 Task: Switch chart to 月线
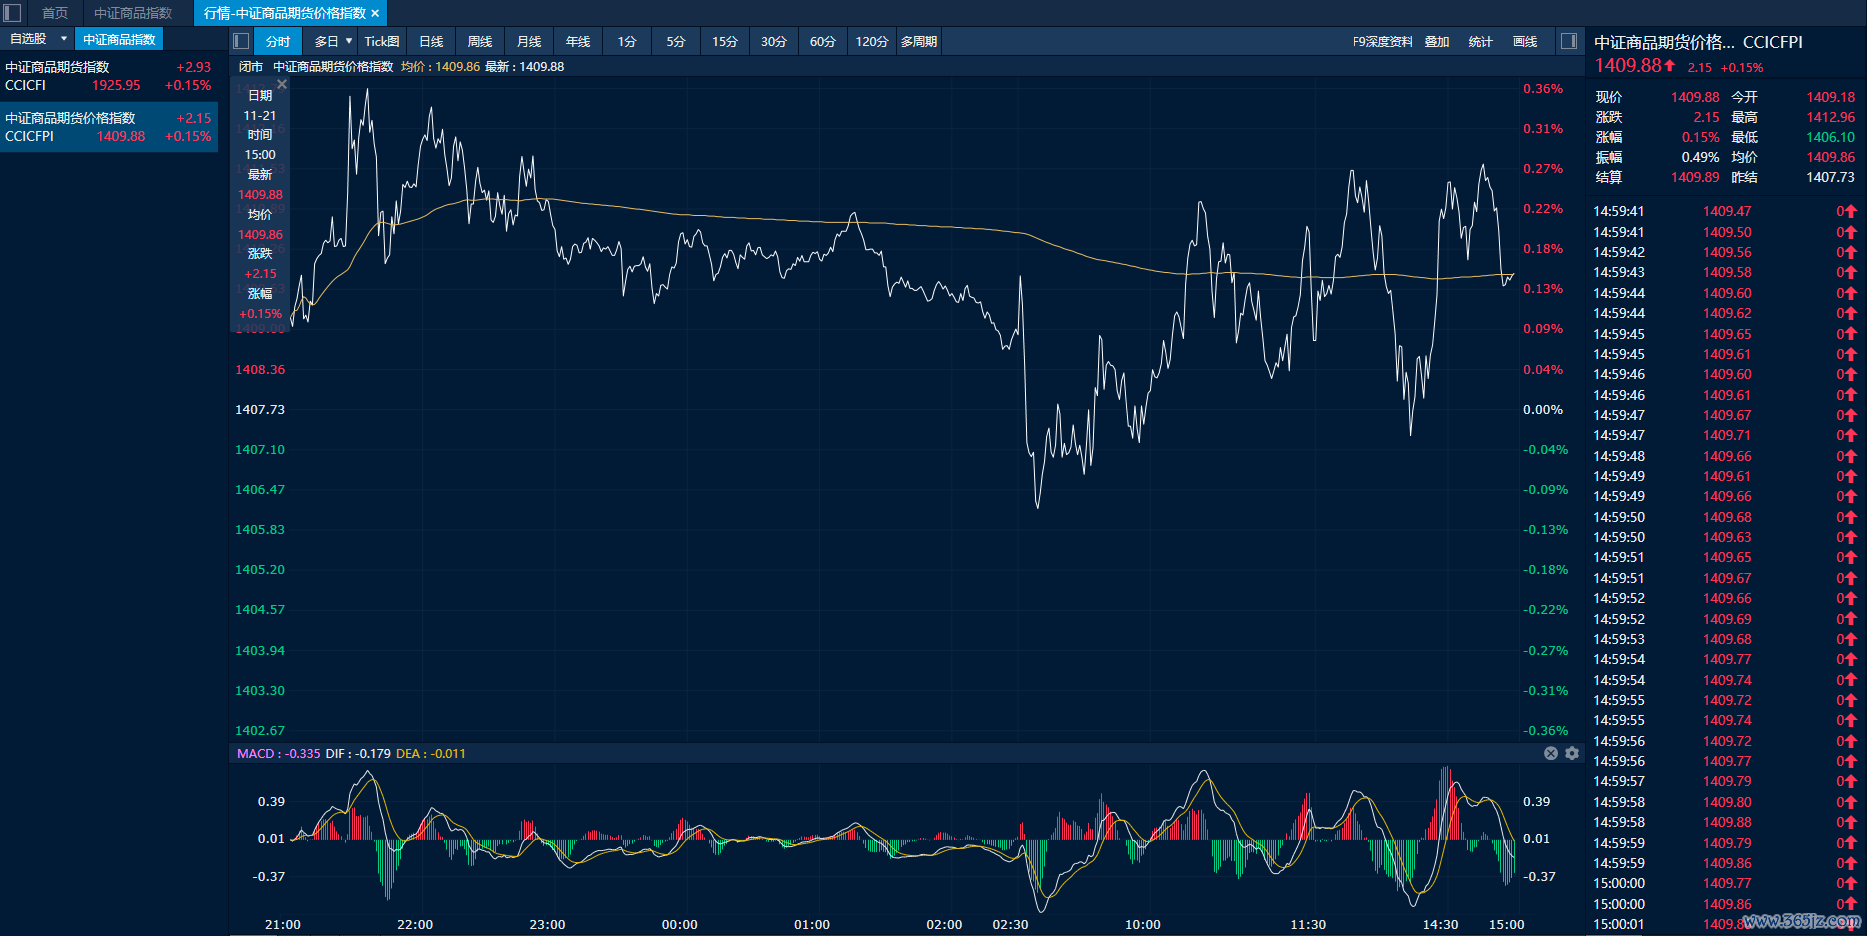coord(529,41)
